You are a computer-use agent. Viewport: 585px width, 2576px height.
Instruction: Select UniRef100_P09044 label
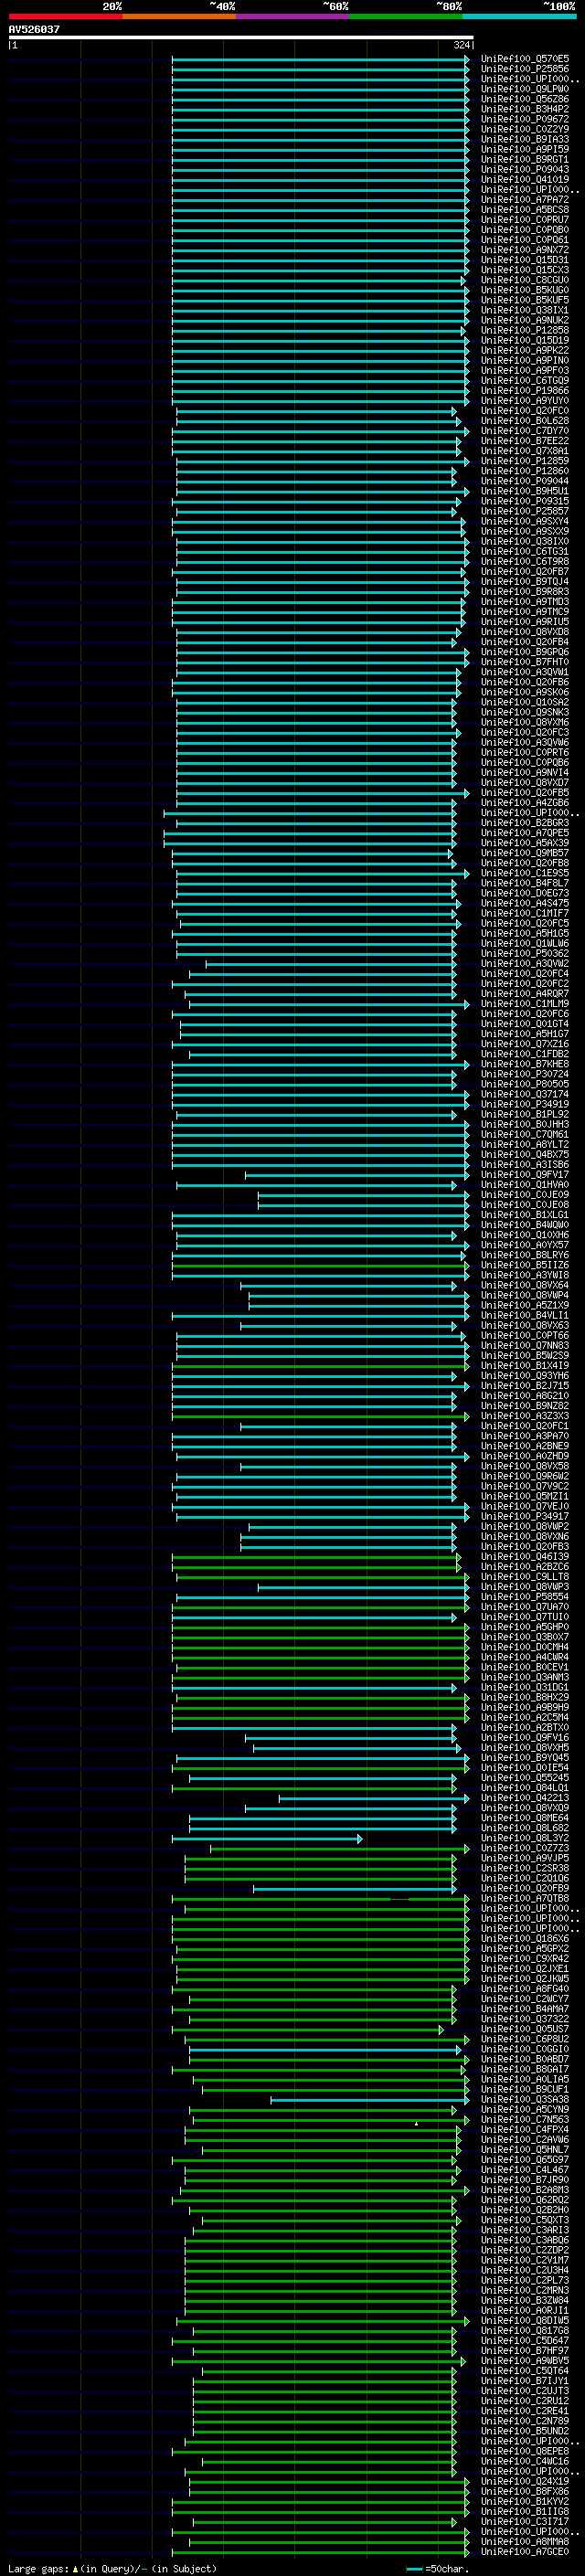coord(525,481)
